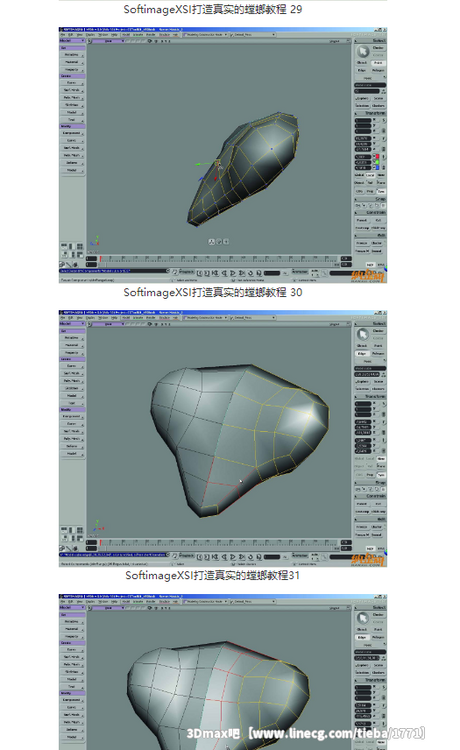Click fourth icon in top screenshot's Snap row

coord(377,206)
